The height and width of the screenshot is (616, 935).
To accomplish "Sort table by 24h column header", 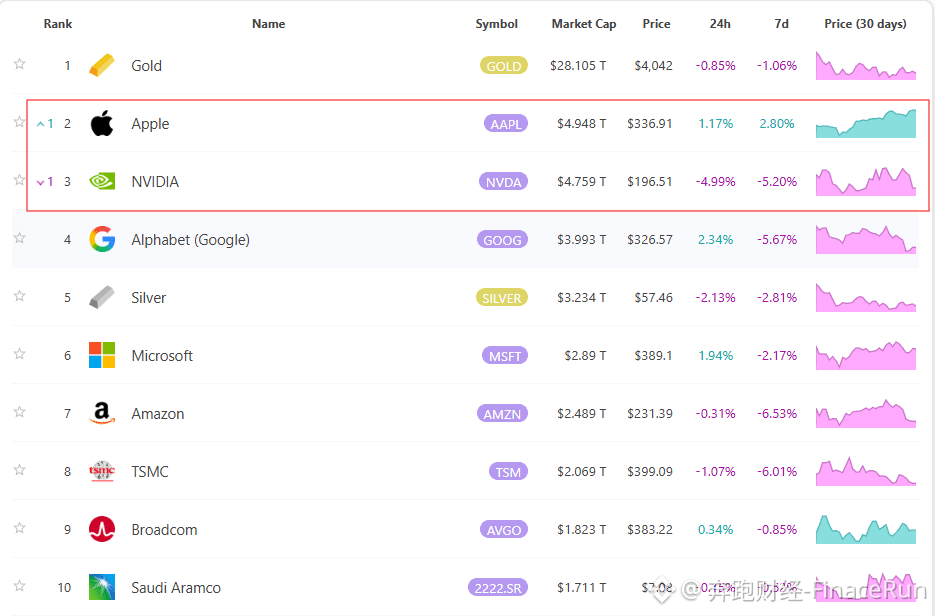I will point(720,24).
